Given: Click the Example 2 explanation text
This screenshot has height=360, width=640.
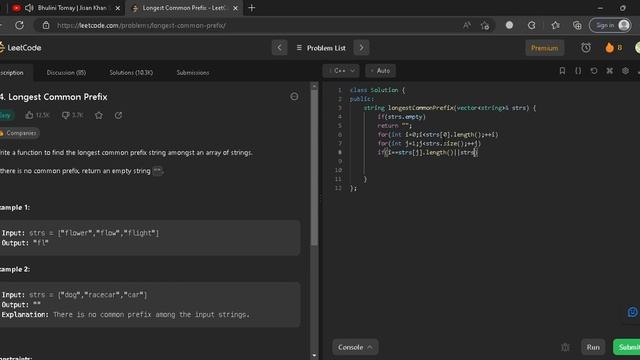Looking at the screenshot, I should (126, 315).
